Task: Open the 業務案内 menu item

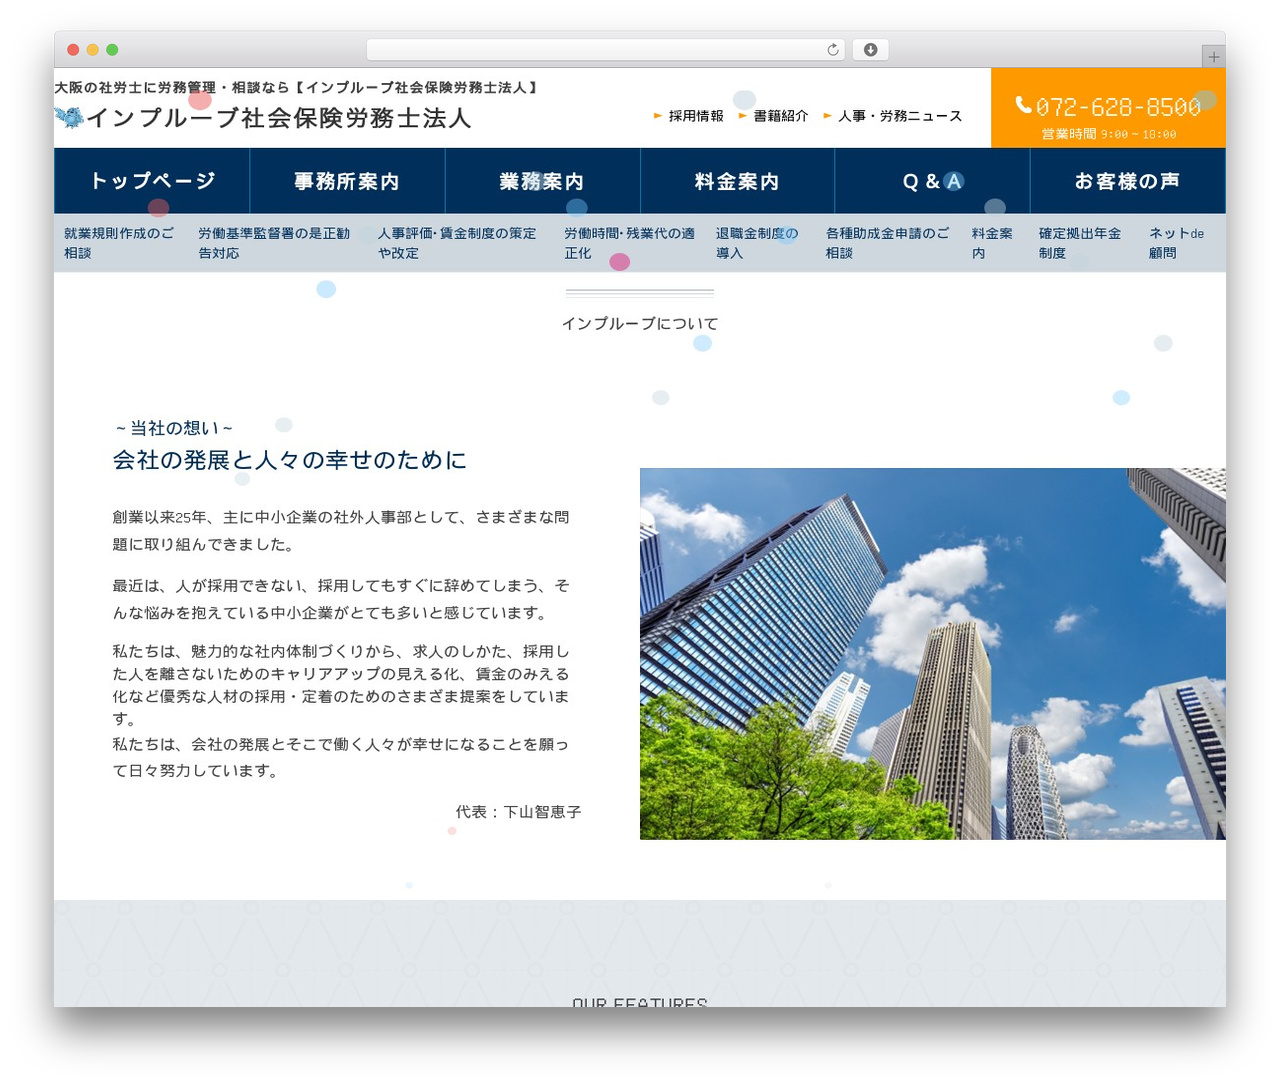Action: tap(542, 181)
